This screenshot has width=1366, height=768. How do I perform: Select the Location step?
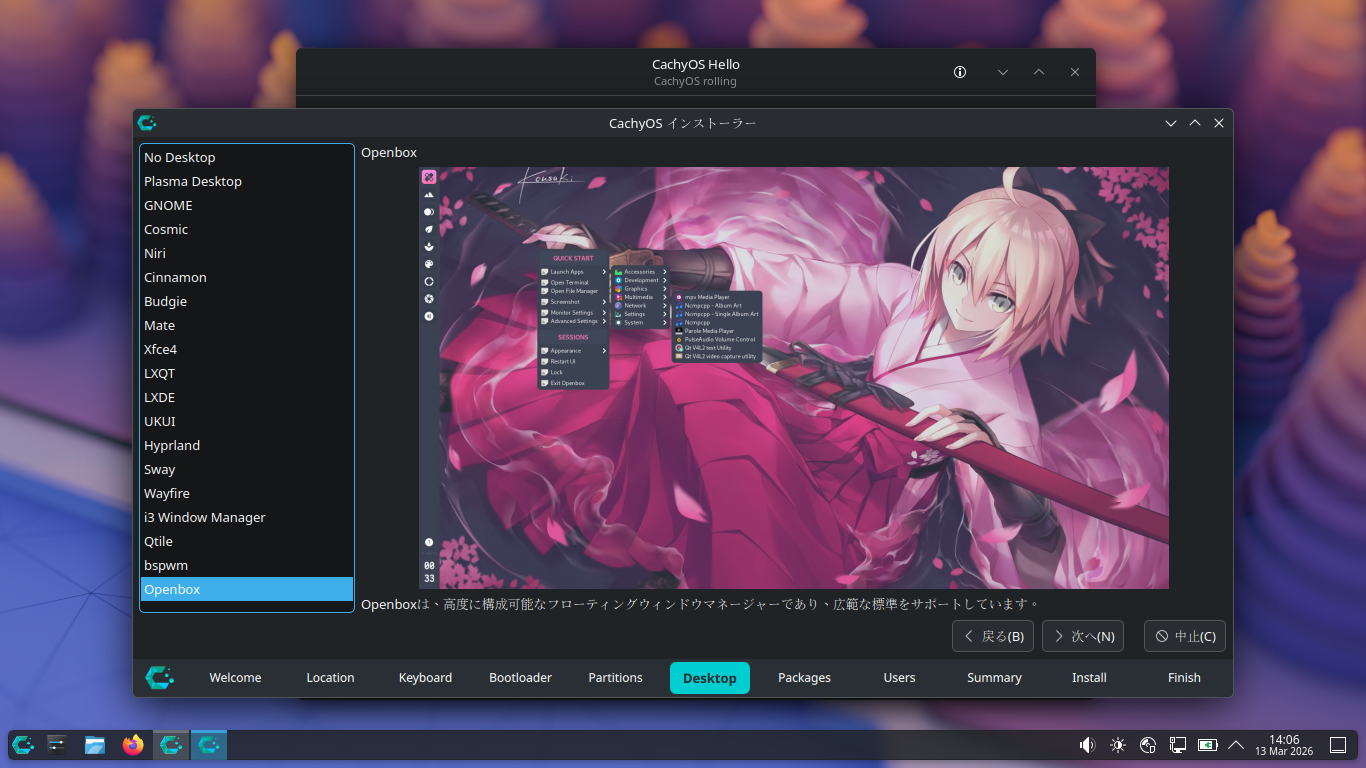click(x=330, y=678)
